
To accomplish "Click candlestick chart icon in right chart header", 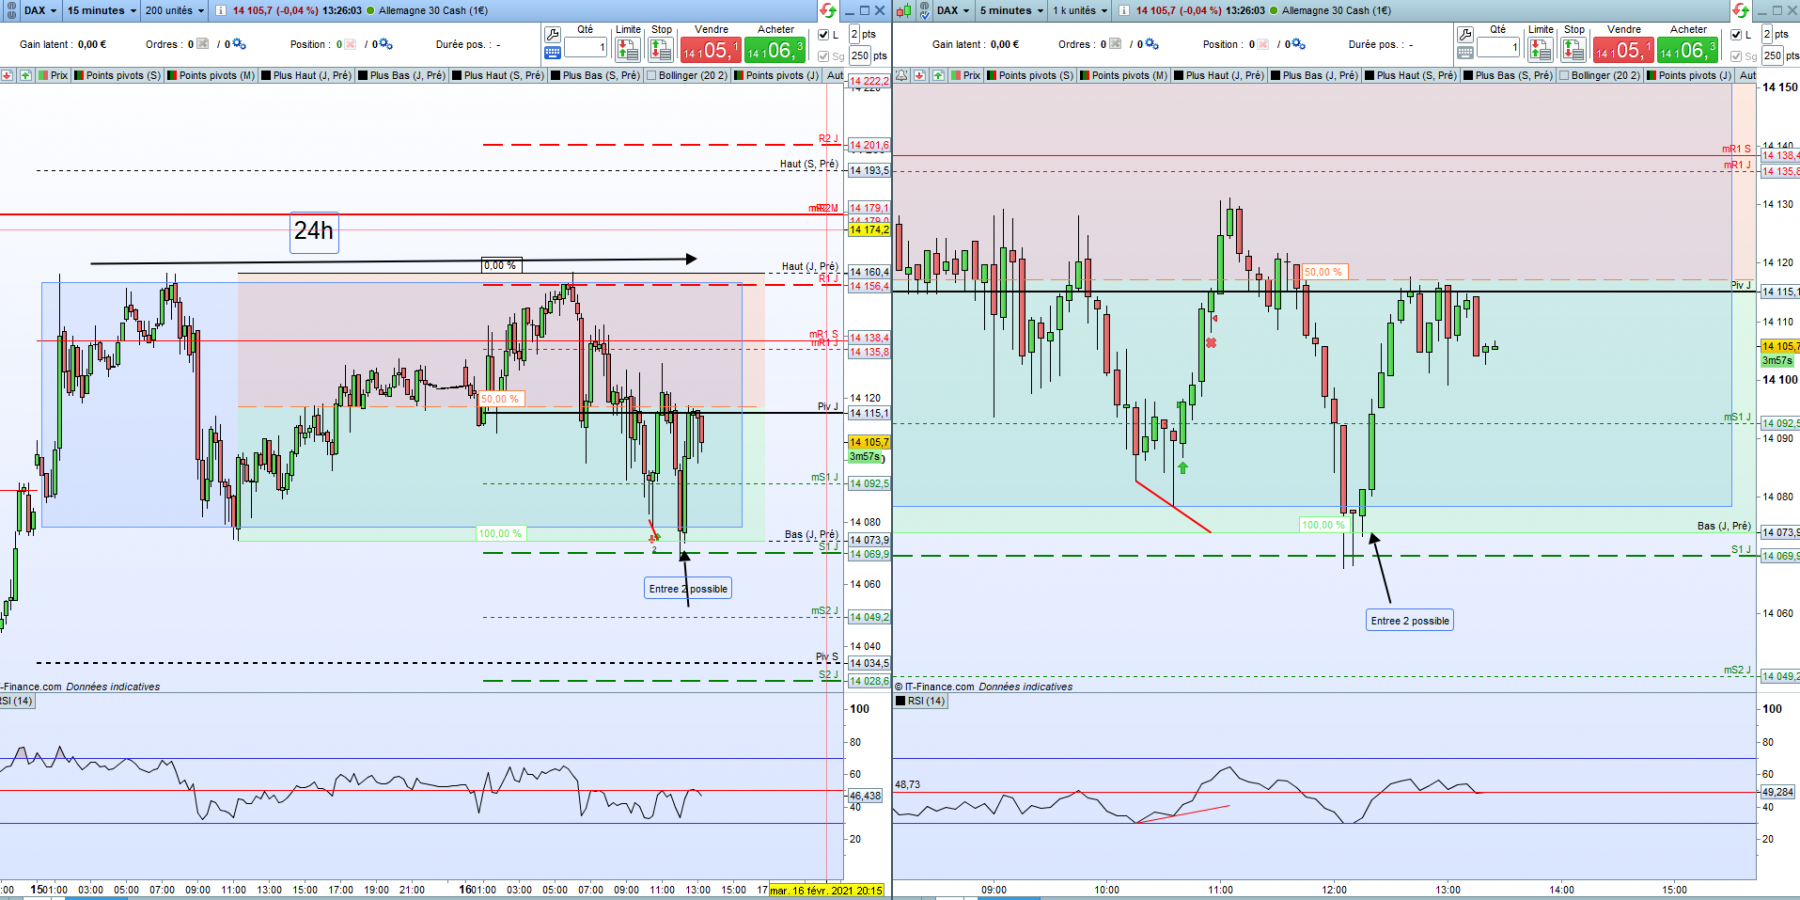I will 904,10.
